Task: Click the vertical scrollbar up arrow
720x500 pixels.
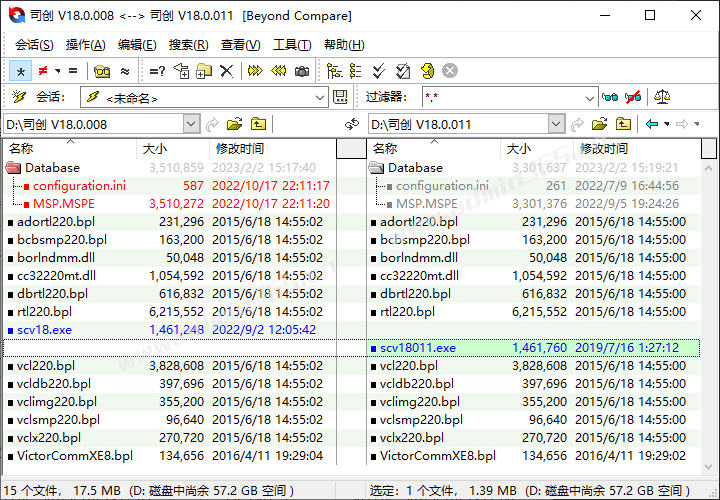Action: point(709,169)
